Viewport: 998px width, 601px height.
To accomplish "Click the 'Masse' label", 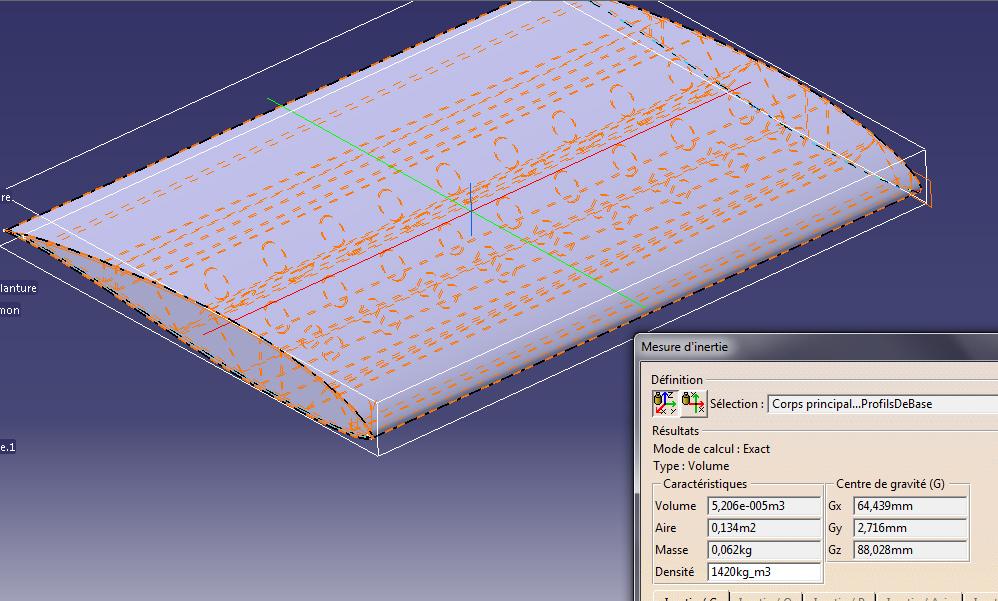I will (x=671, y=549).
